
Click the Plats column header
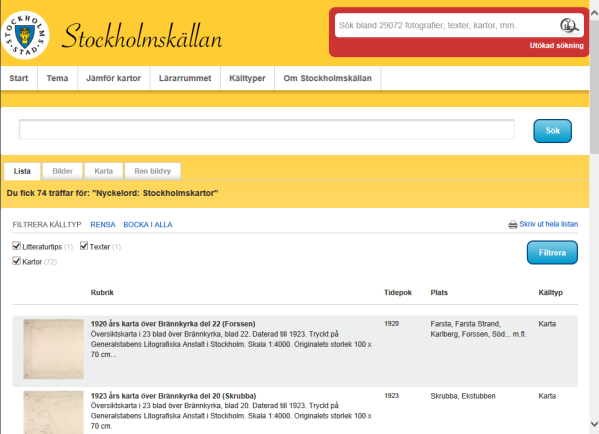pyautogui.click(x=439, y=293)
